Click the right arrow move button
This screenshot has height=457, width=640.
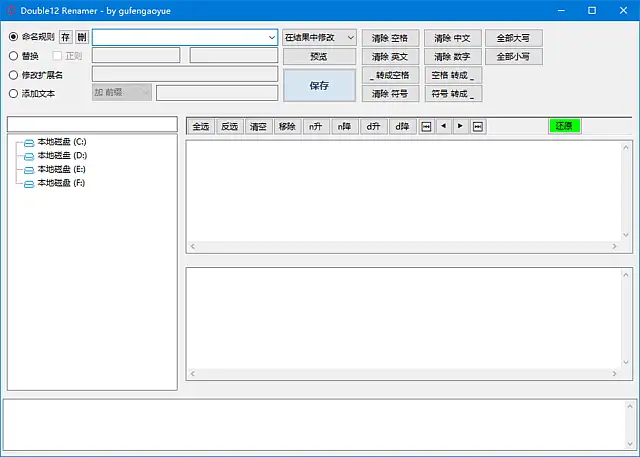coord(460,126)
